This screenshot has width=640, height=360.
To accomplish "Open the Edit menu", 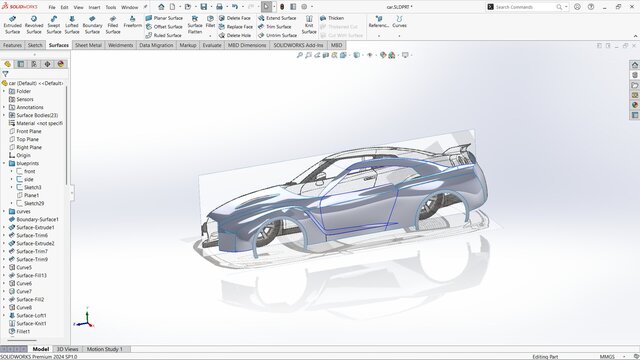I will (x=64, y=7).
